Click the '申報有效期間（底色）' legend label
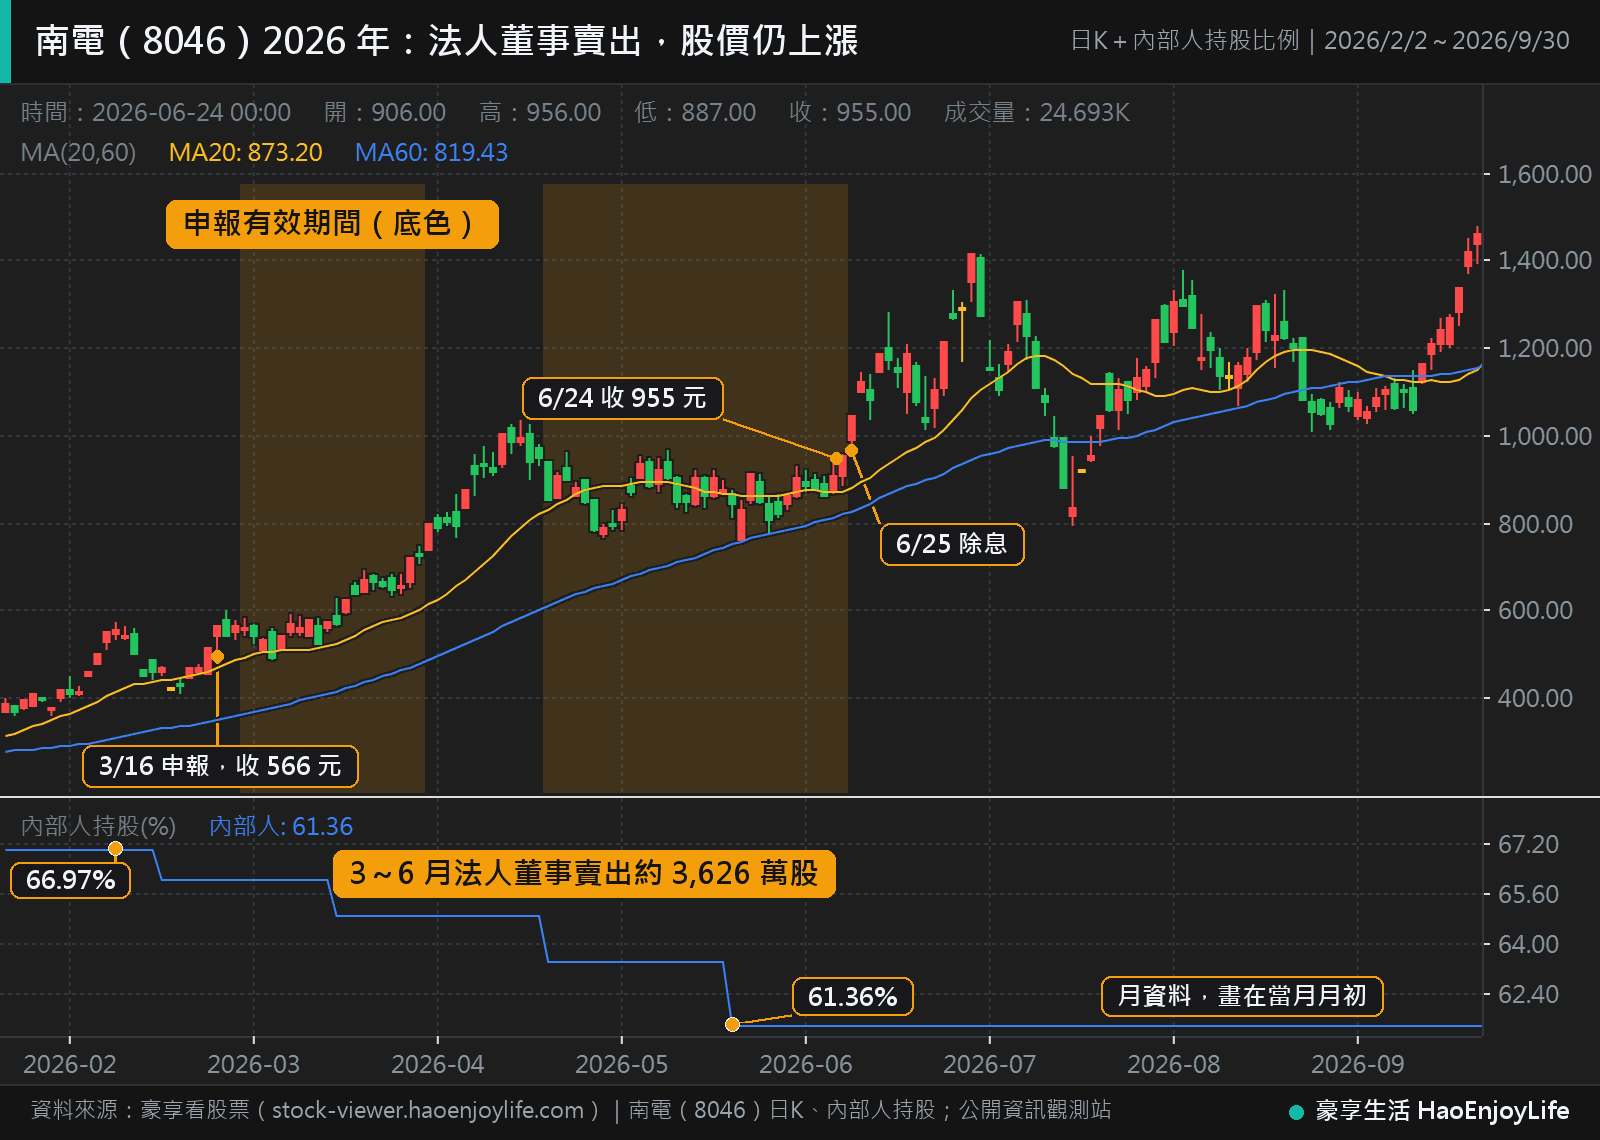 point(332,224)
